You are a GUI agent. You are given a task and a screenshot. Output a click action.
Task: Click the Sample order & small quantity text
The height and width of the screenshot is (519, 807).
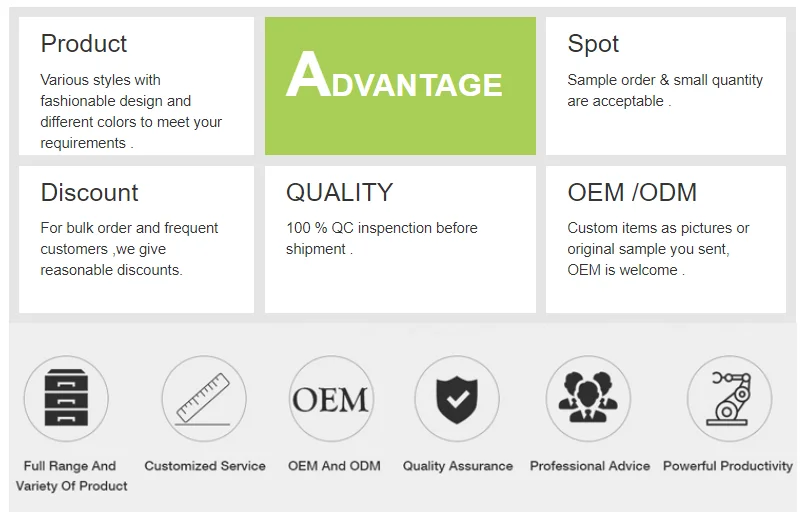665,91
